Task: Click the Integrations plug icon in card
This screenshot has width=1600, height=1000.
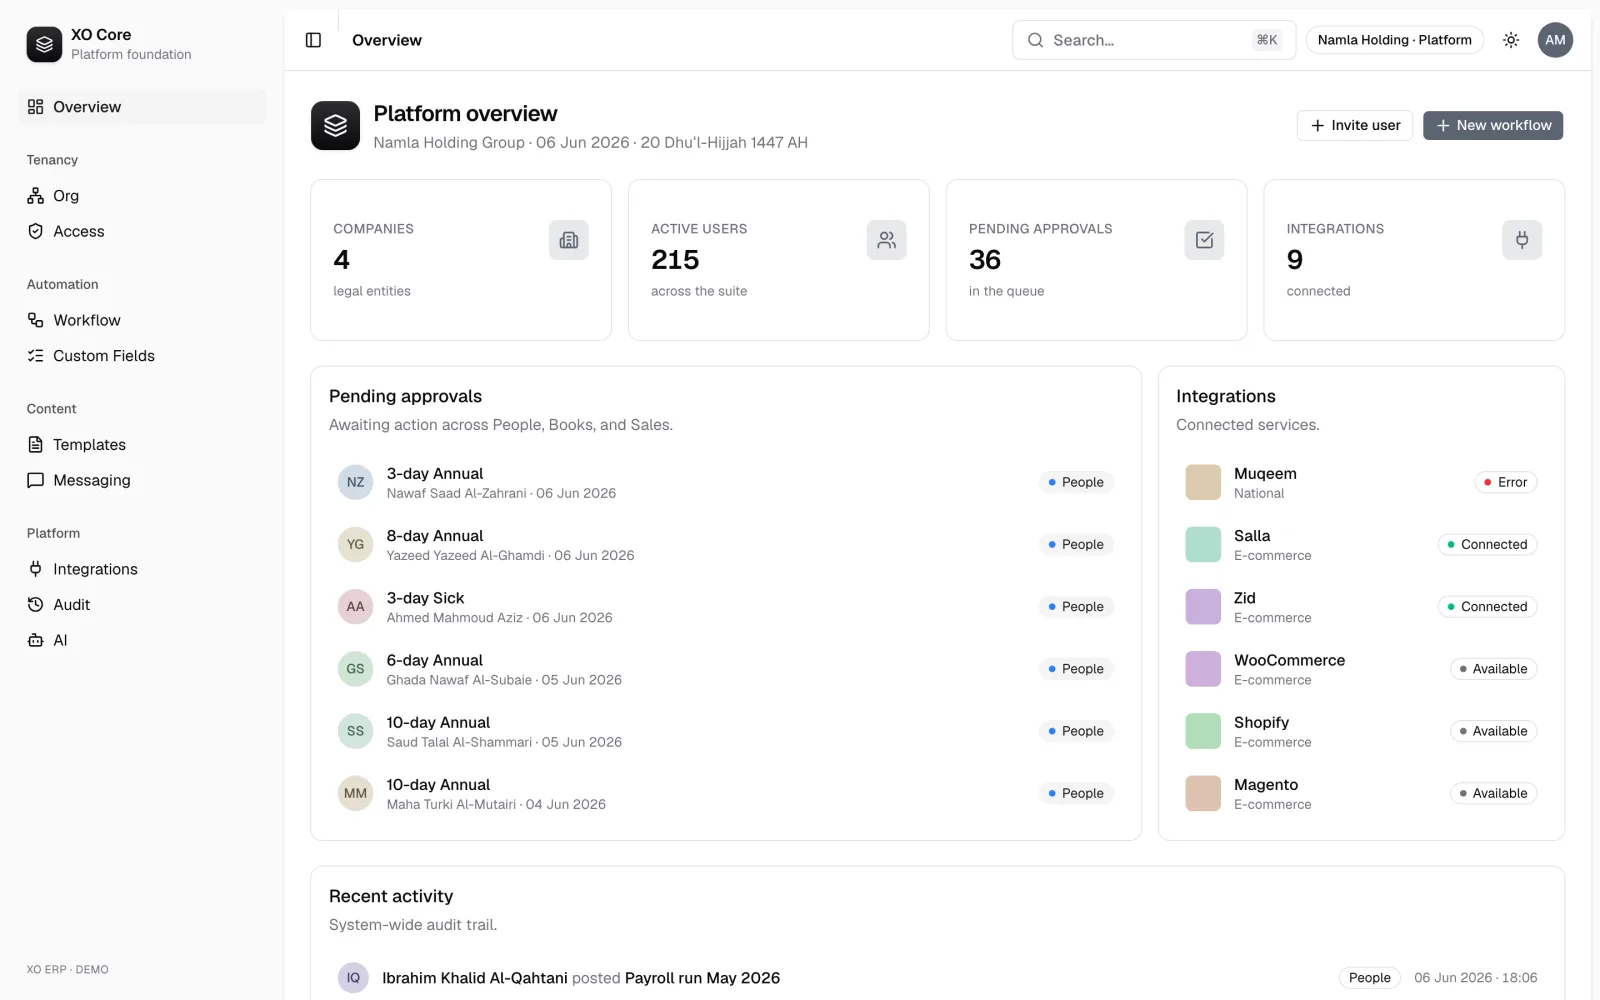Action: [x=1522, y=240]
